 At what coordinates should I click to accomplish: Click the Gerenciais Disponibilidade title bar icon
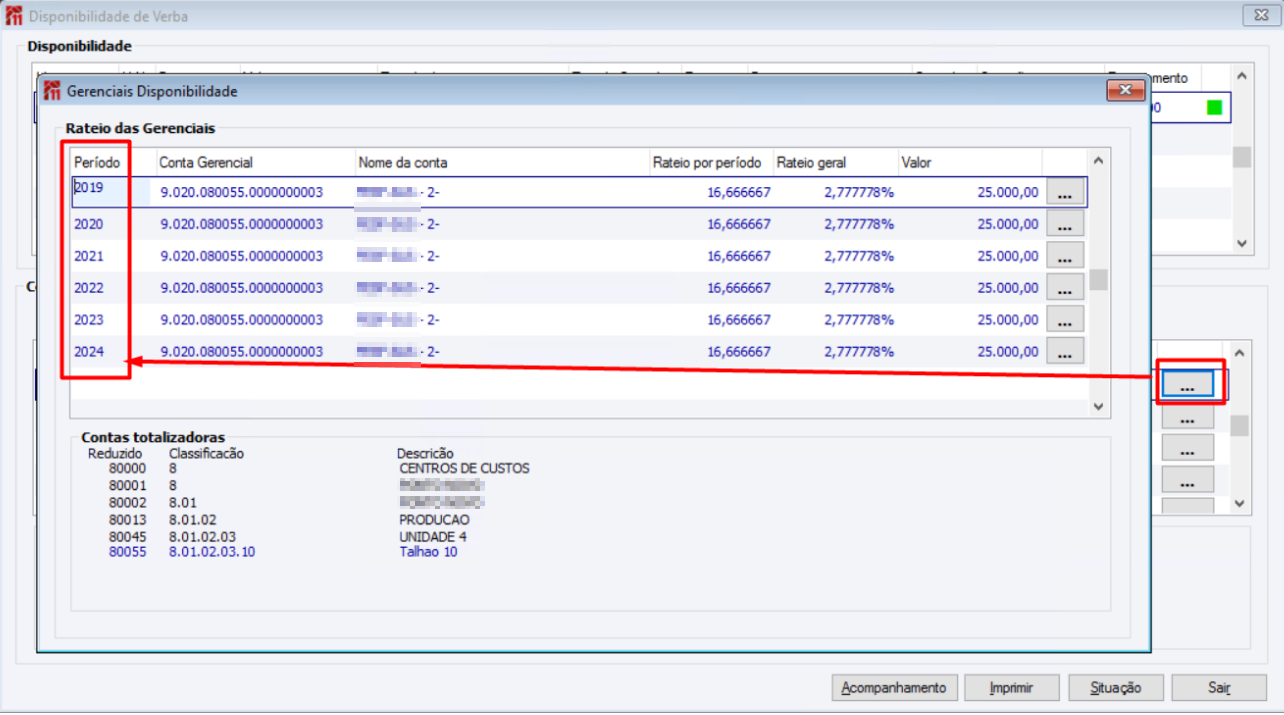(x=52, y=91)
